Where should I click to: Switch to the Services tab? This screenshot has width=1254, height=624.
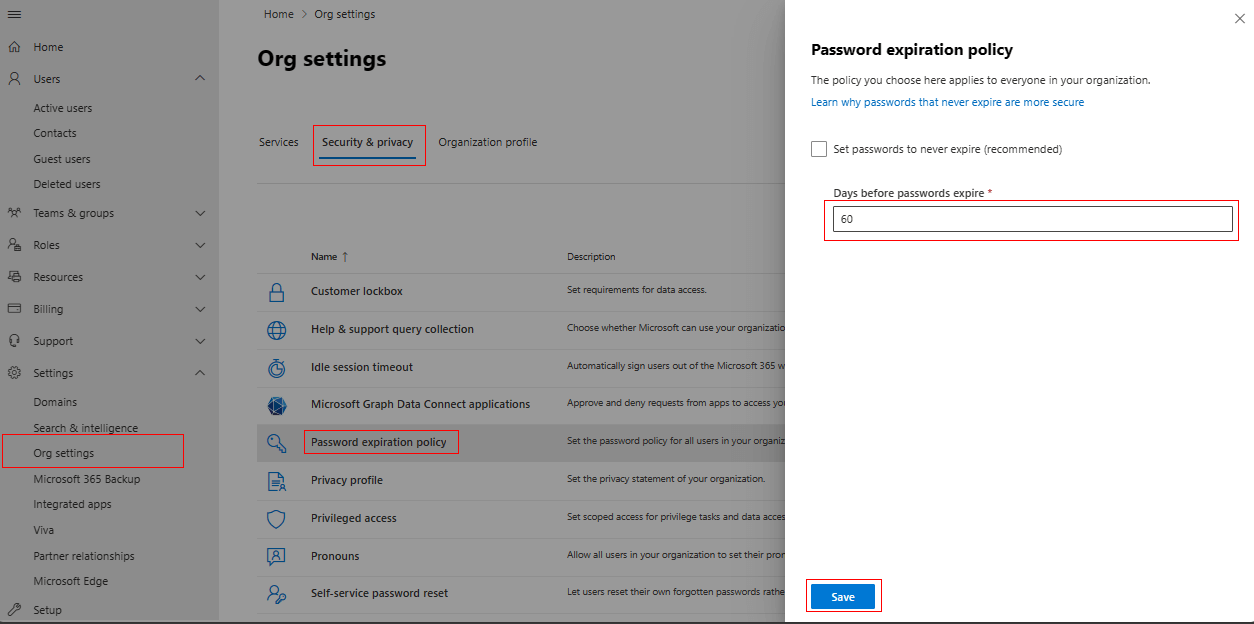[x=278, y=142]
